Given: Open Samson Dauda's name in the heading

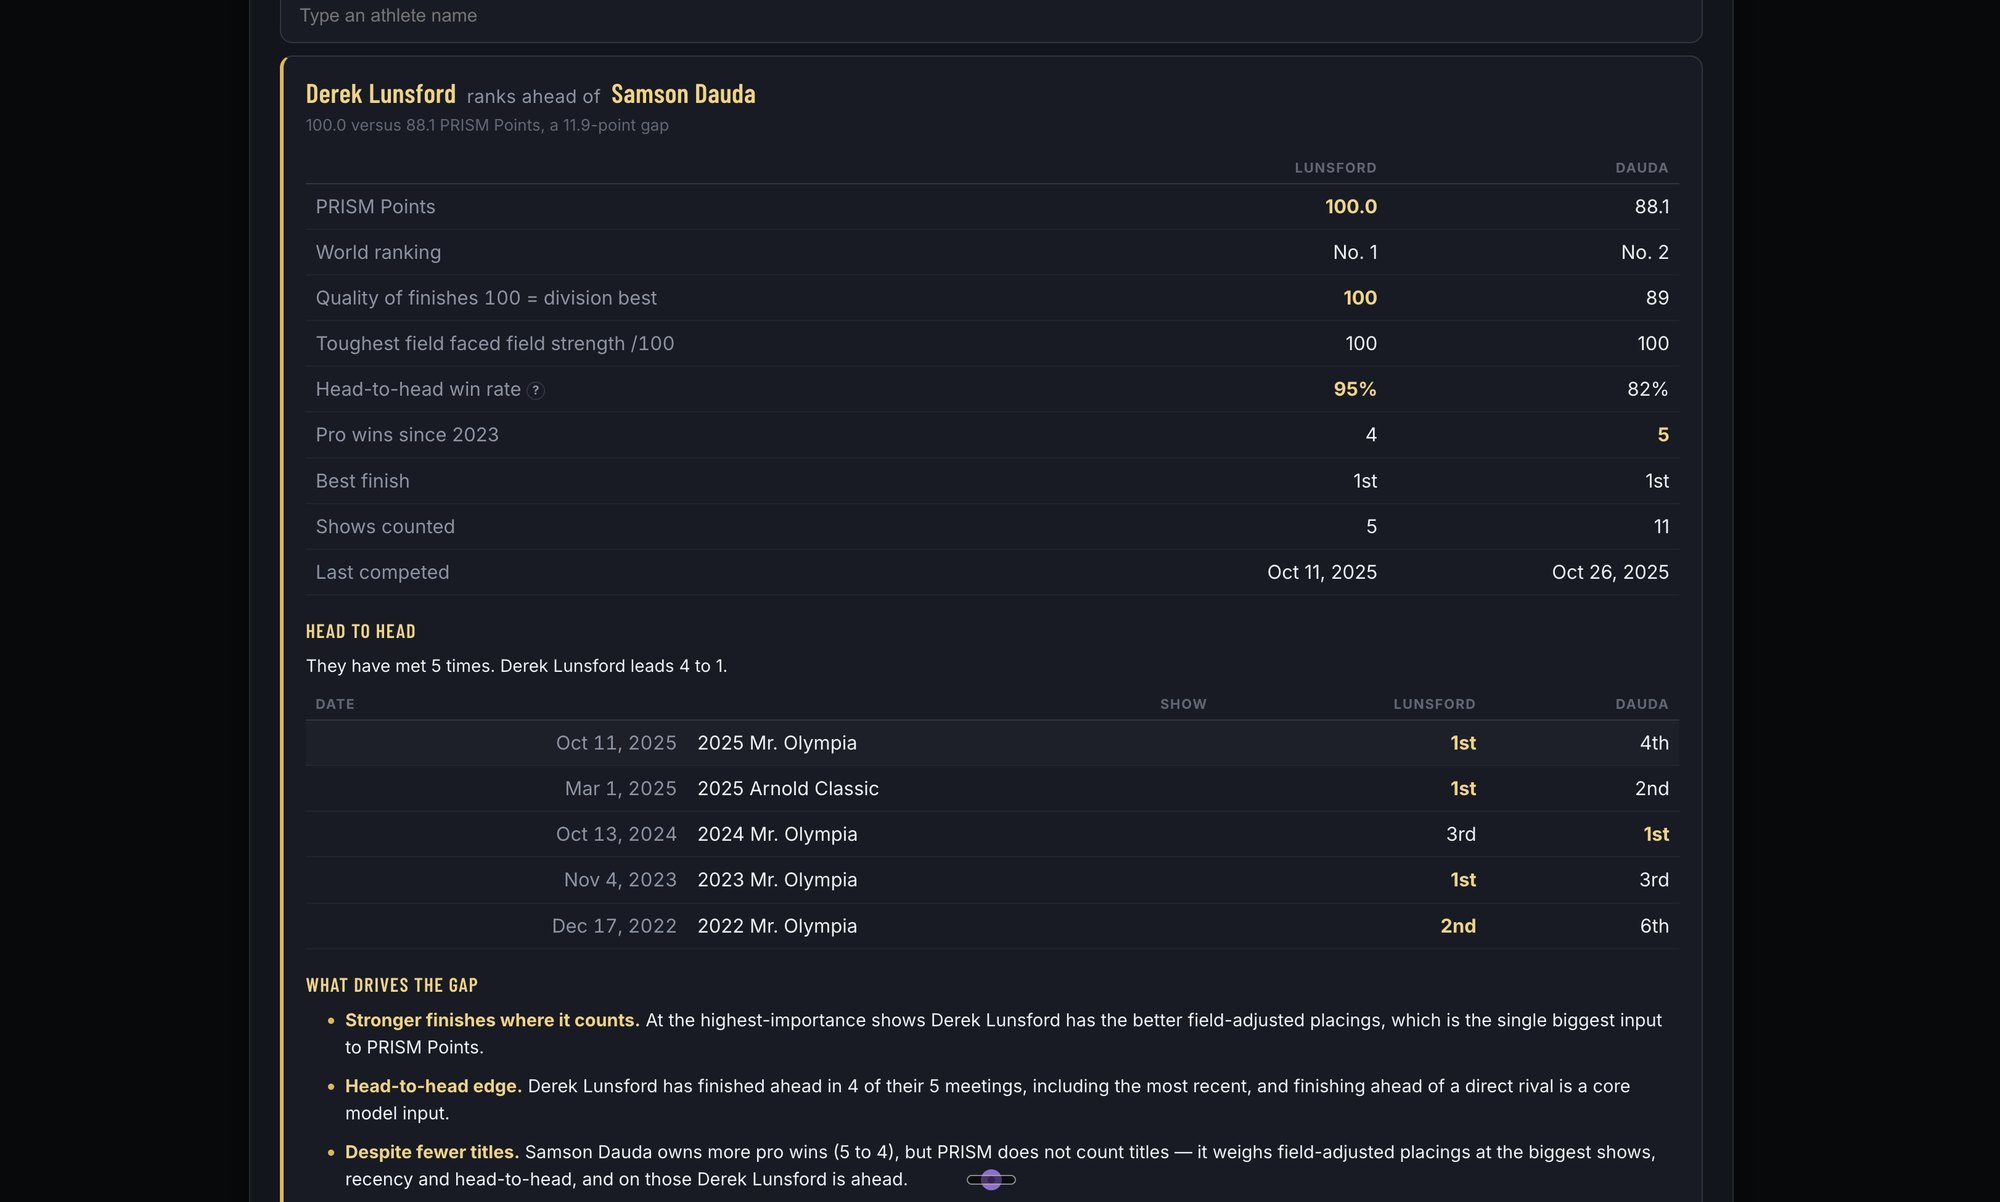Looking at the screenshot, I should pyautogui.click(x=683, y=94).
